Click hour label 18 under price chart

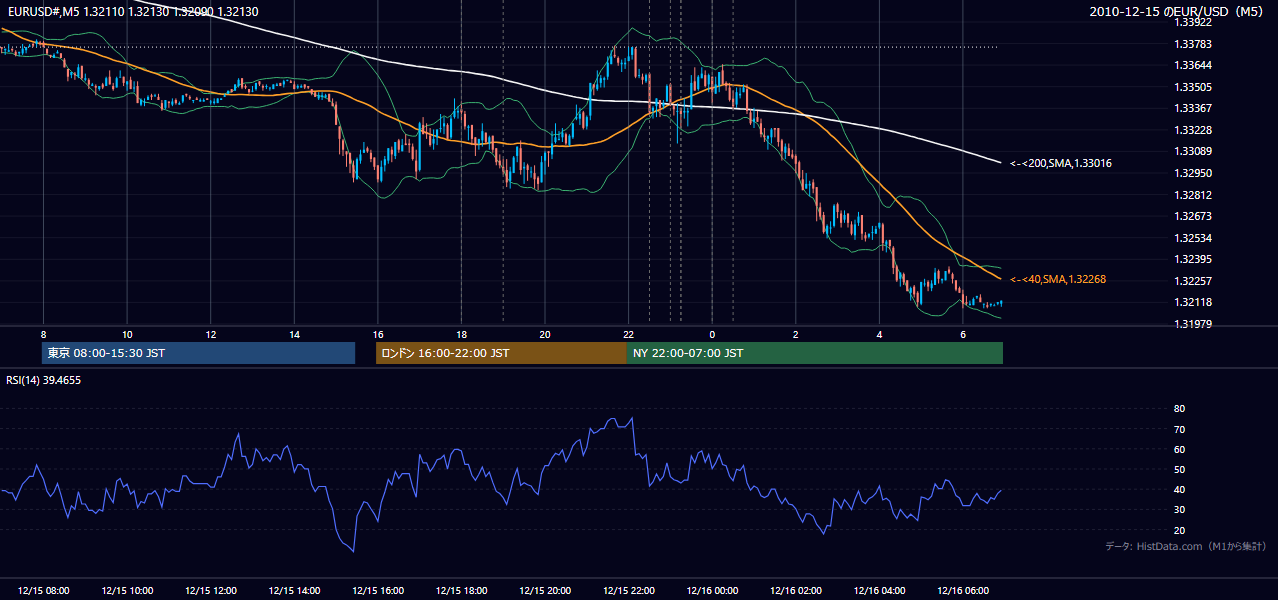coord(461,334)
